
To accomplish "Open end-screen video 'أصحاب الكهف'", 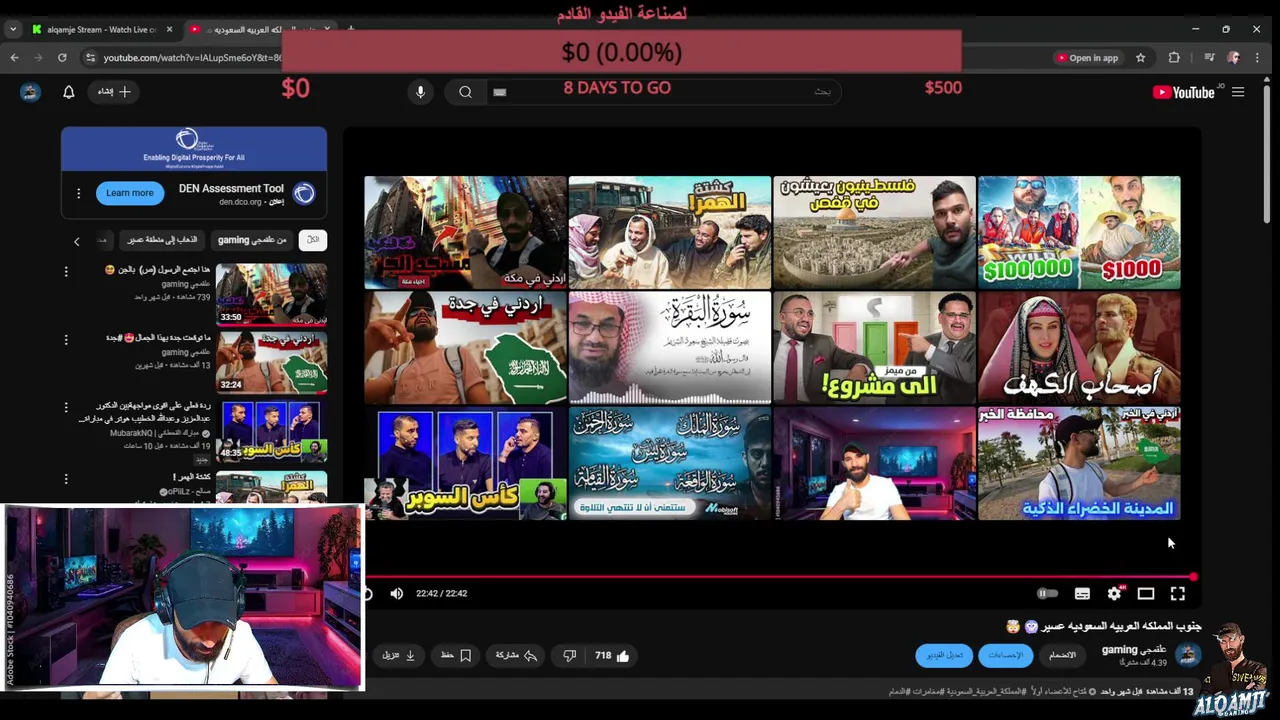I will pos(1079,348).
